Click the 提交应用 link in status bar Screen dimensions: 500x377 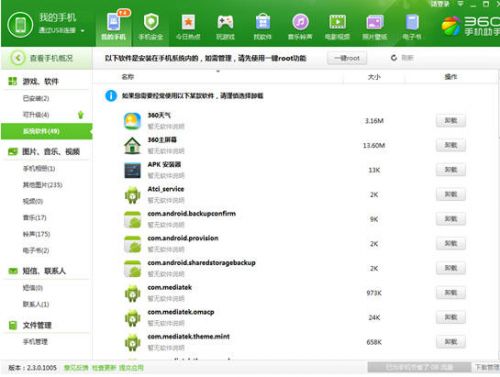click(x=131, y=368)
